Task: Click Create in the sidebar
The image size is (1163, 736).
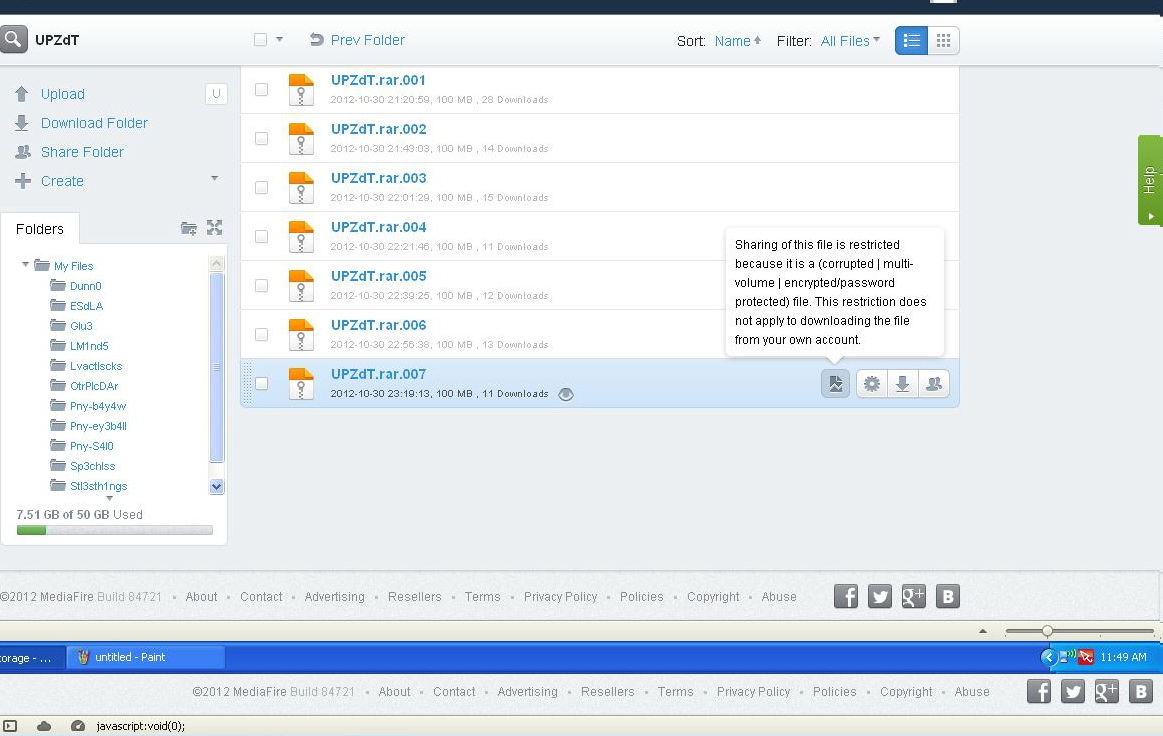Action: click(x=62, y=181)
